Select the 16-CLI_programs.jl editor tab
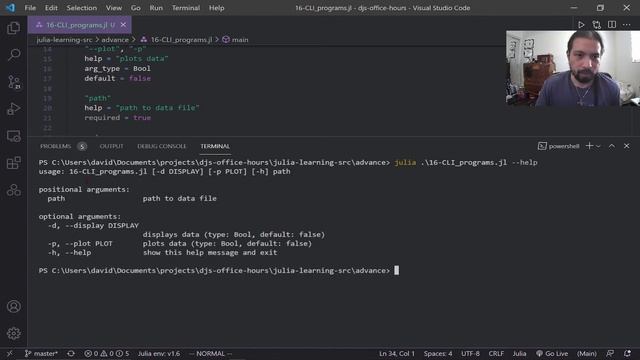Viewport: 640px width, 360px height. (x=80, y=25)
